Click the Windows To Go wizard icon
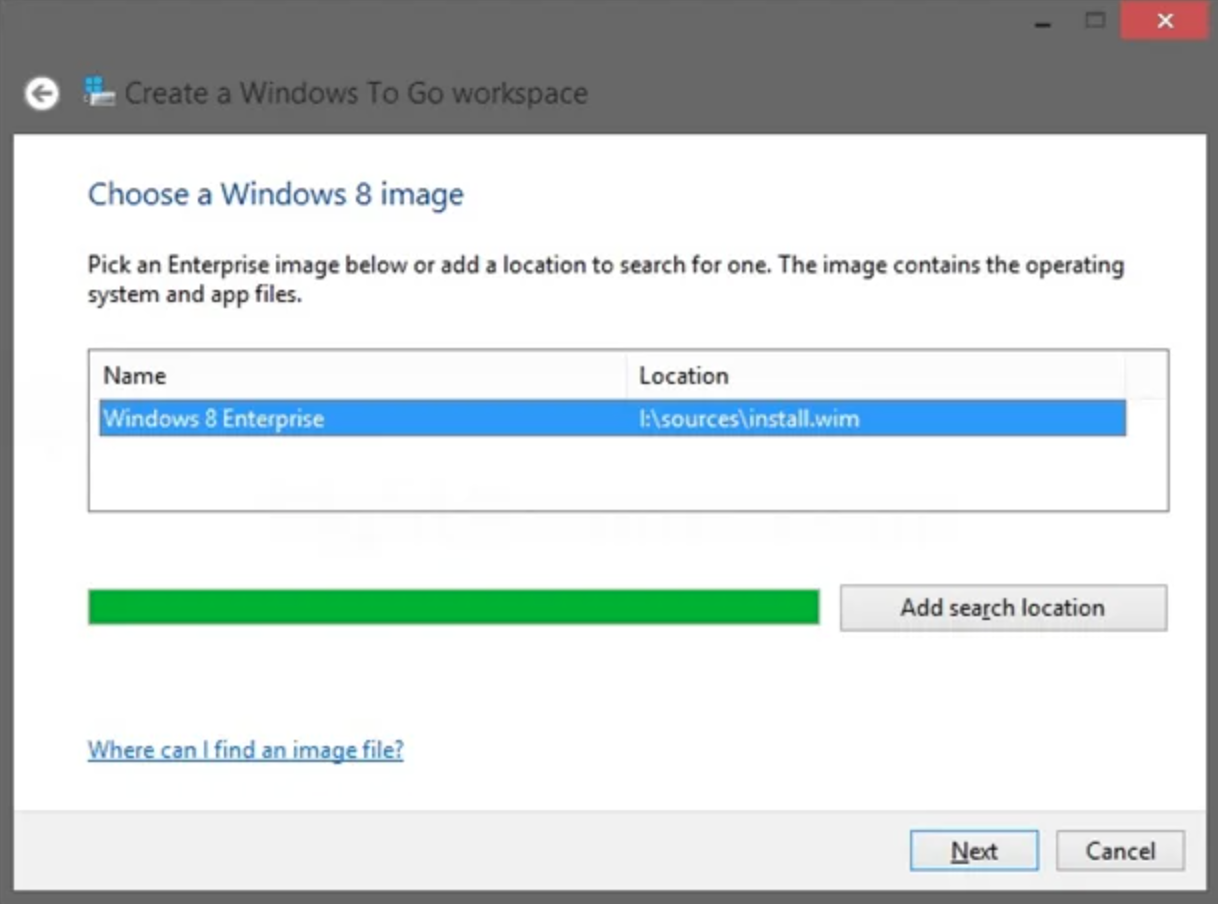Viewport: 1218px width, 904px height. 99,92
